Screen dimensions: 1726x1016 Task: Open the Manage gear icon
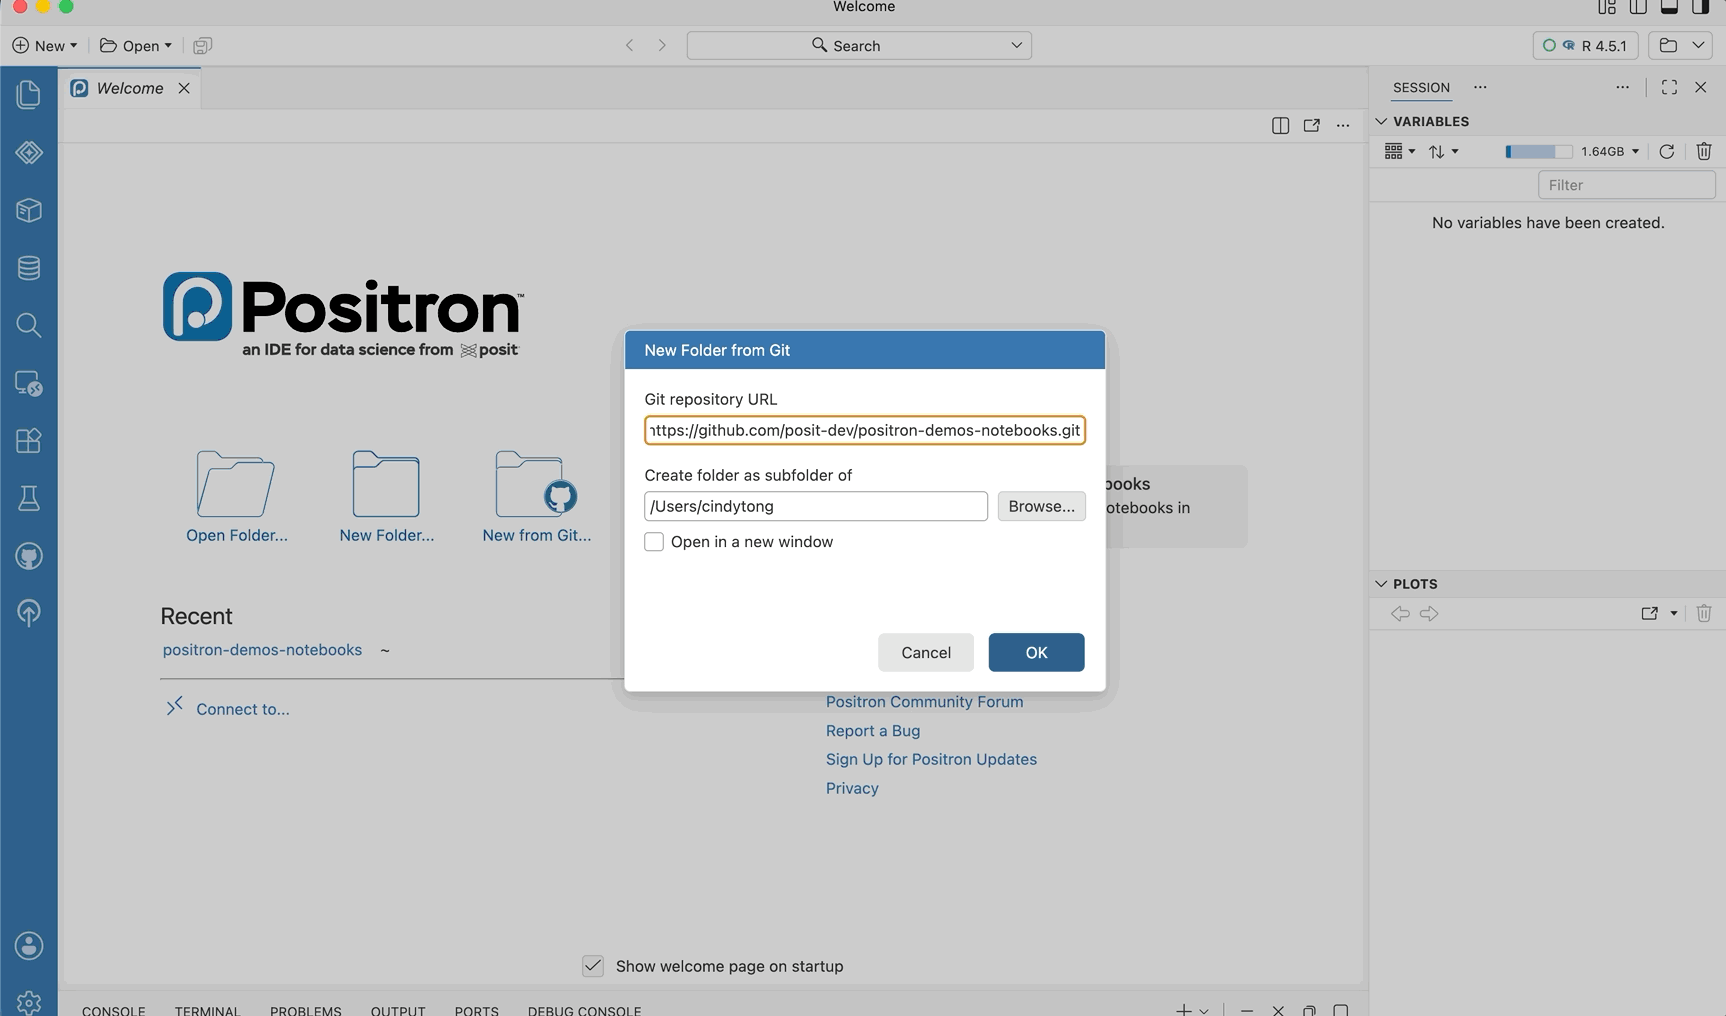click(x=29, y=1001)
